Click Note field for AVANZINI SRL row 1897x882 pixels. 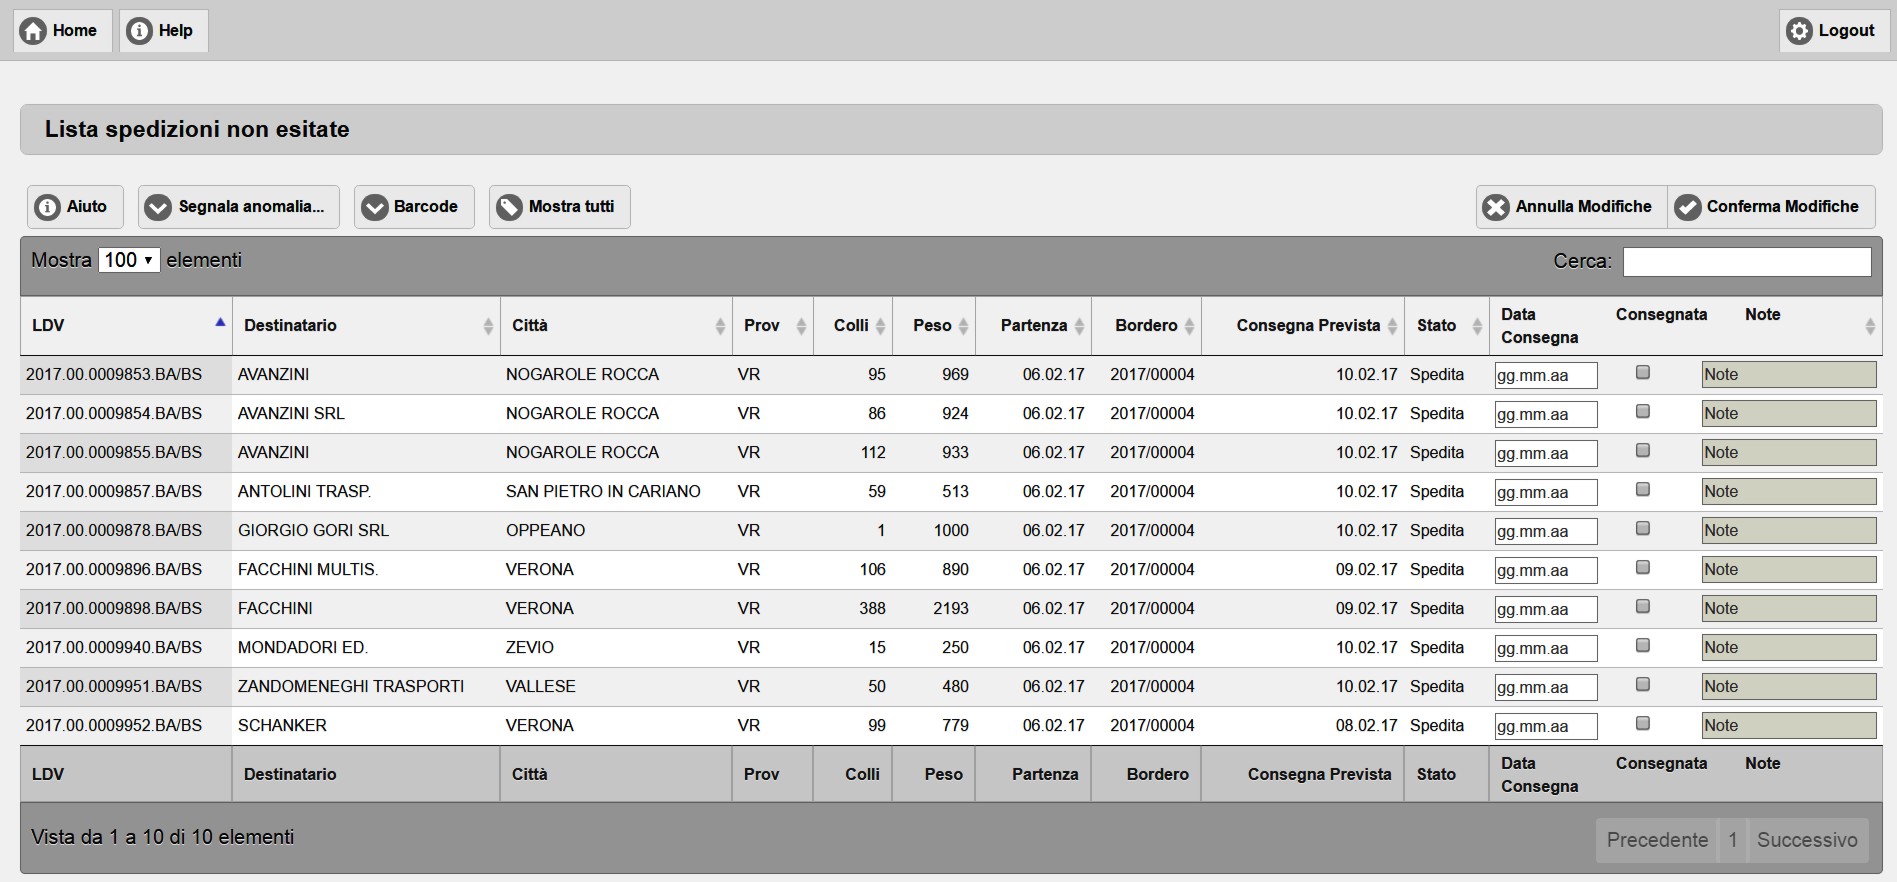coord(1789,414)
